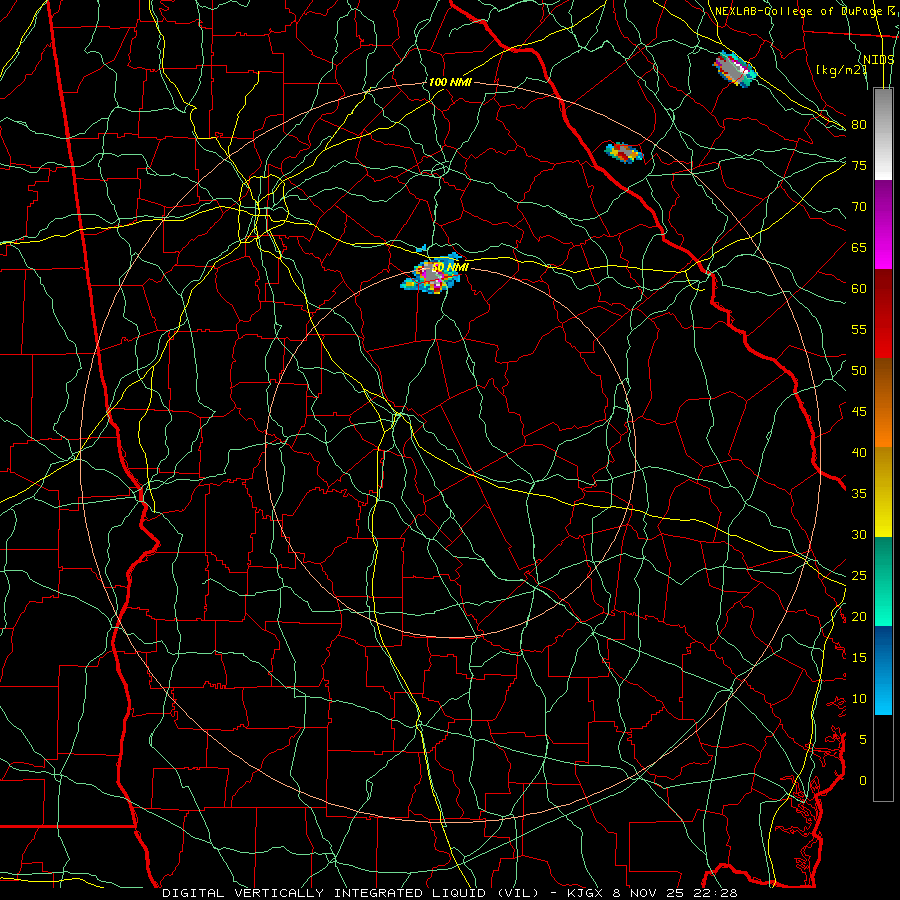Screen dimensions: 900x900
Task: Click the small red-yellow storm cell on the 100 NMI ring
Action: [624, 152]
